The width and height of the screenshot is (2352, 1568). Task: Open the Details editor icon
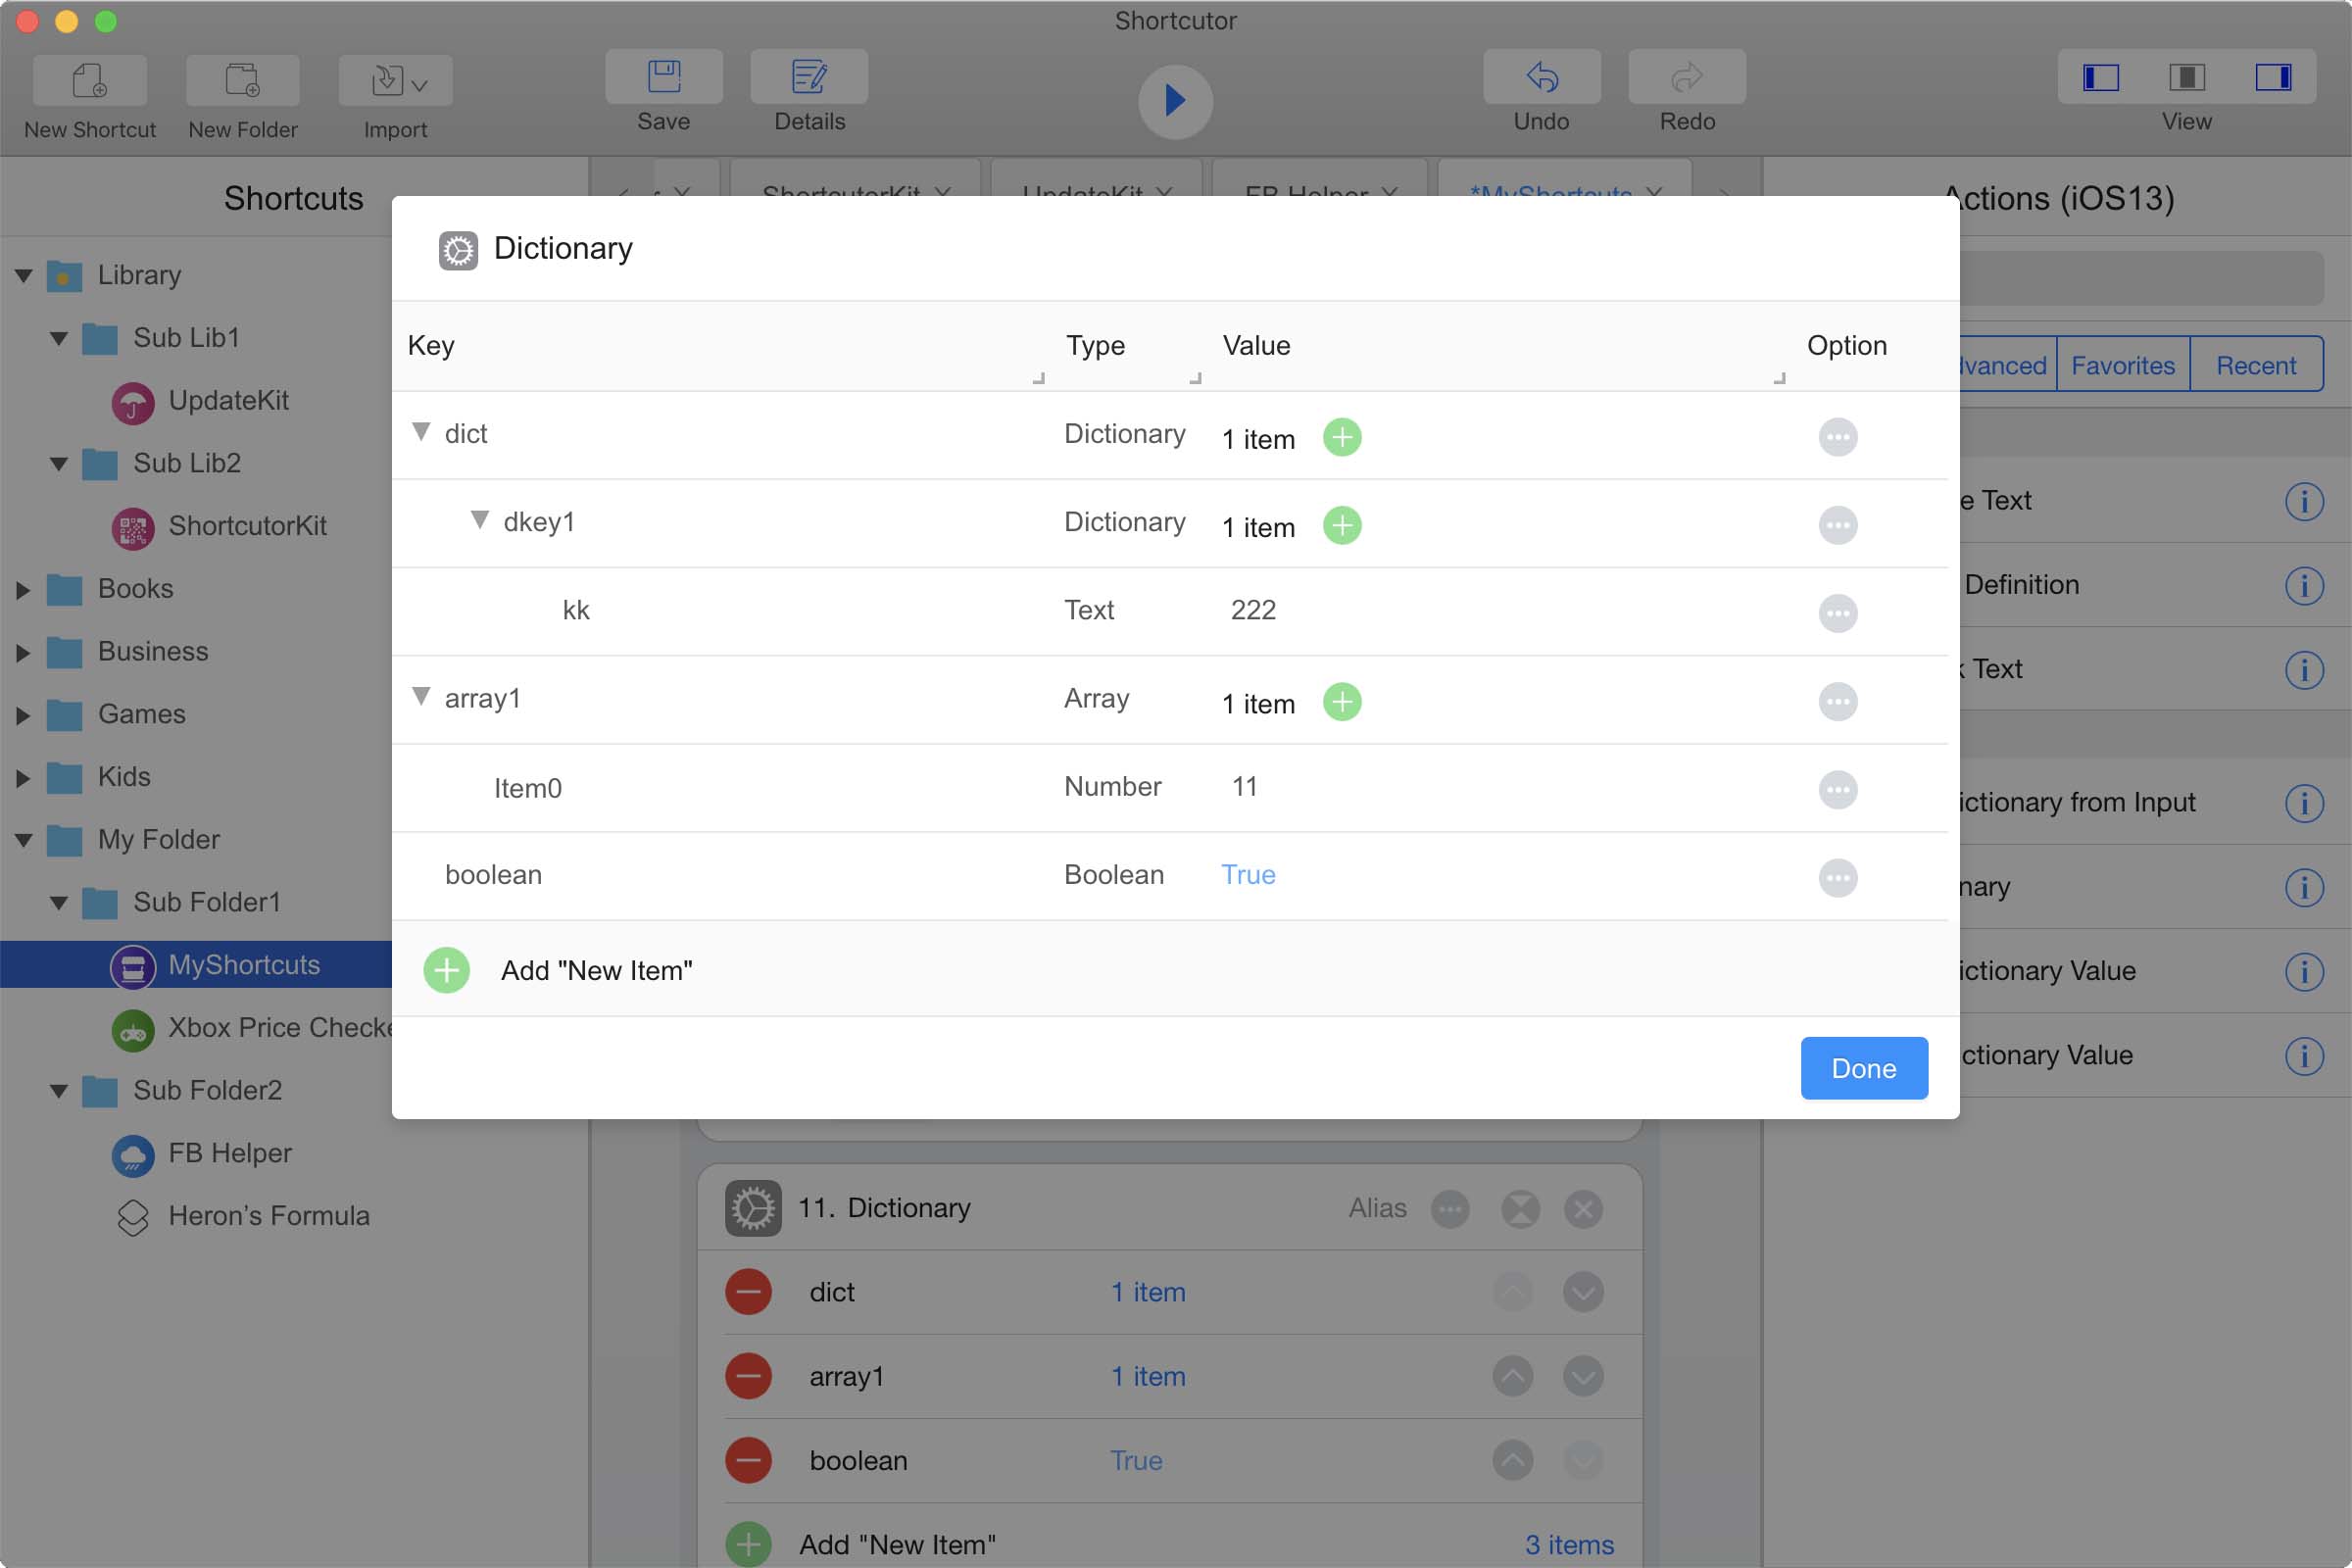pos(808,78)
